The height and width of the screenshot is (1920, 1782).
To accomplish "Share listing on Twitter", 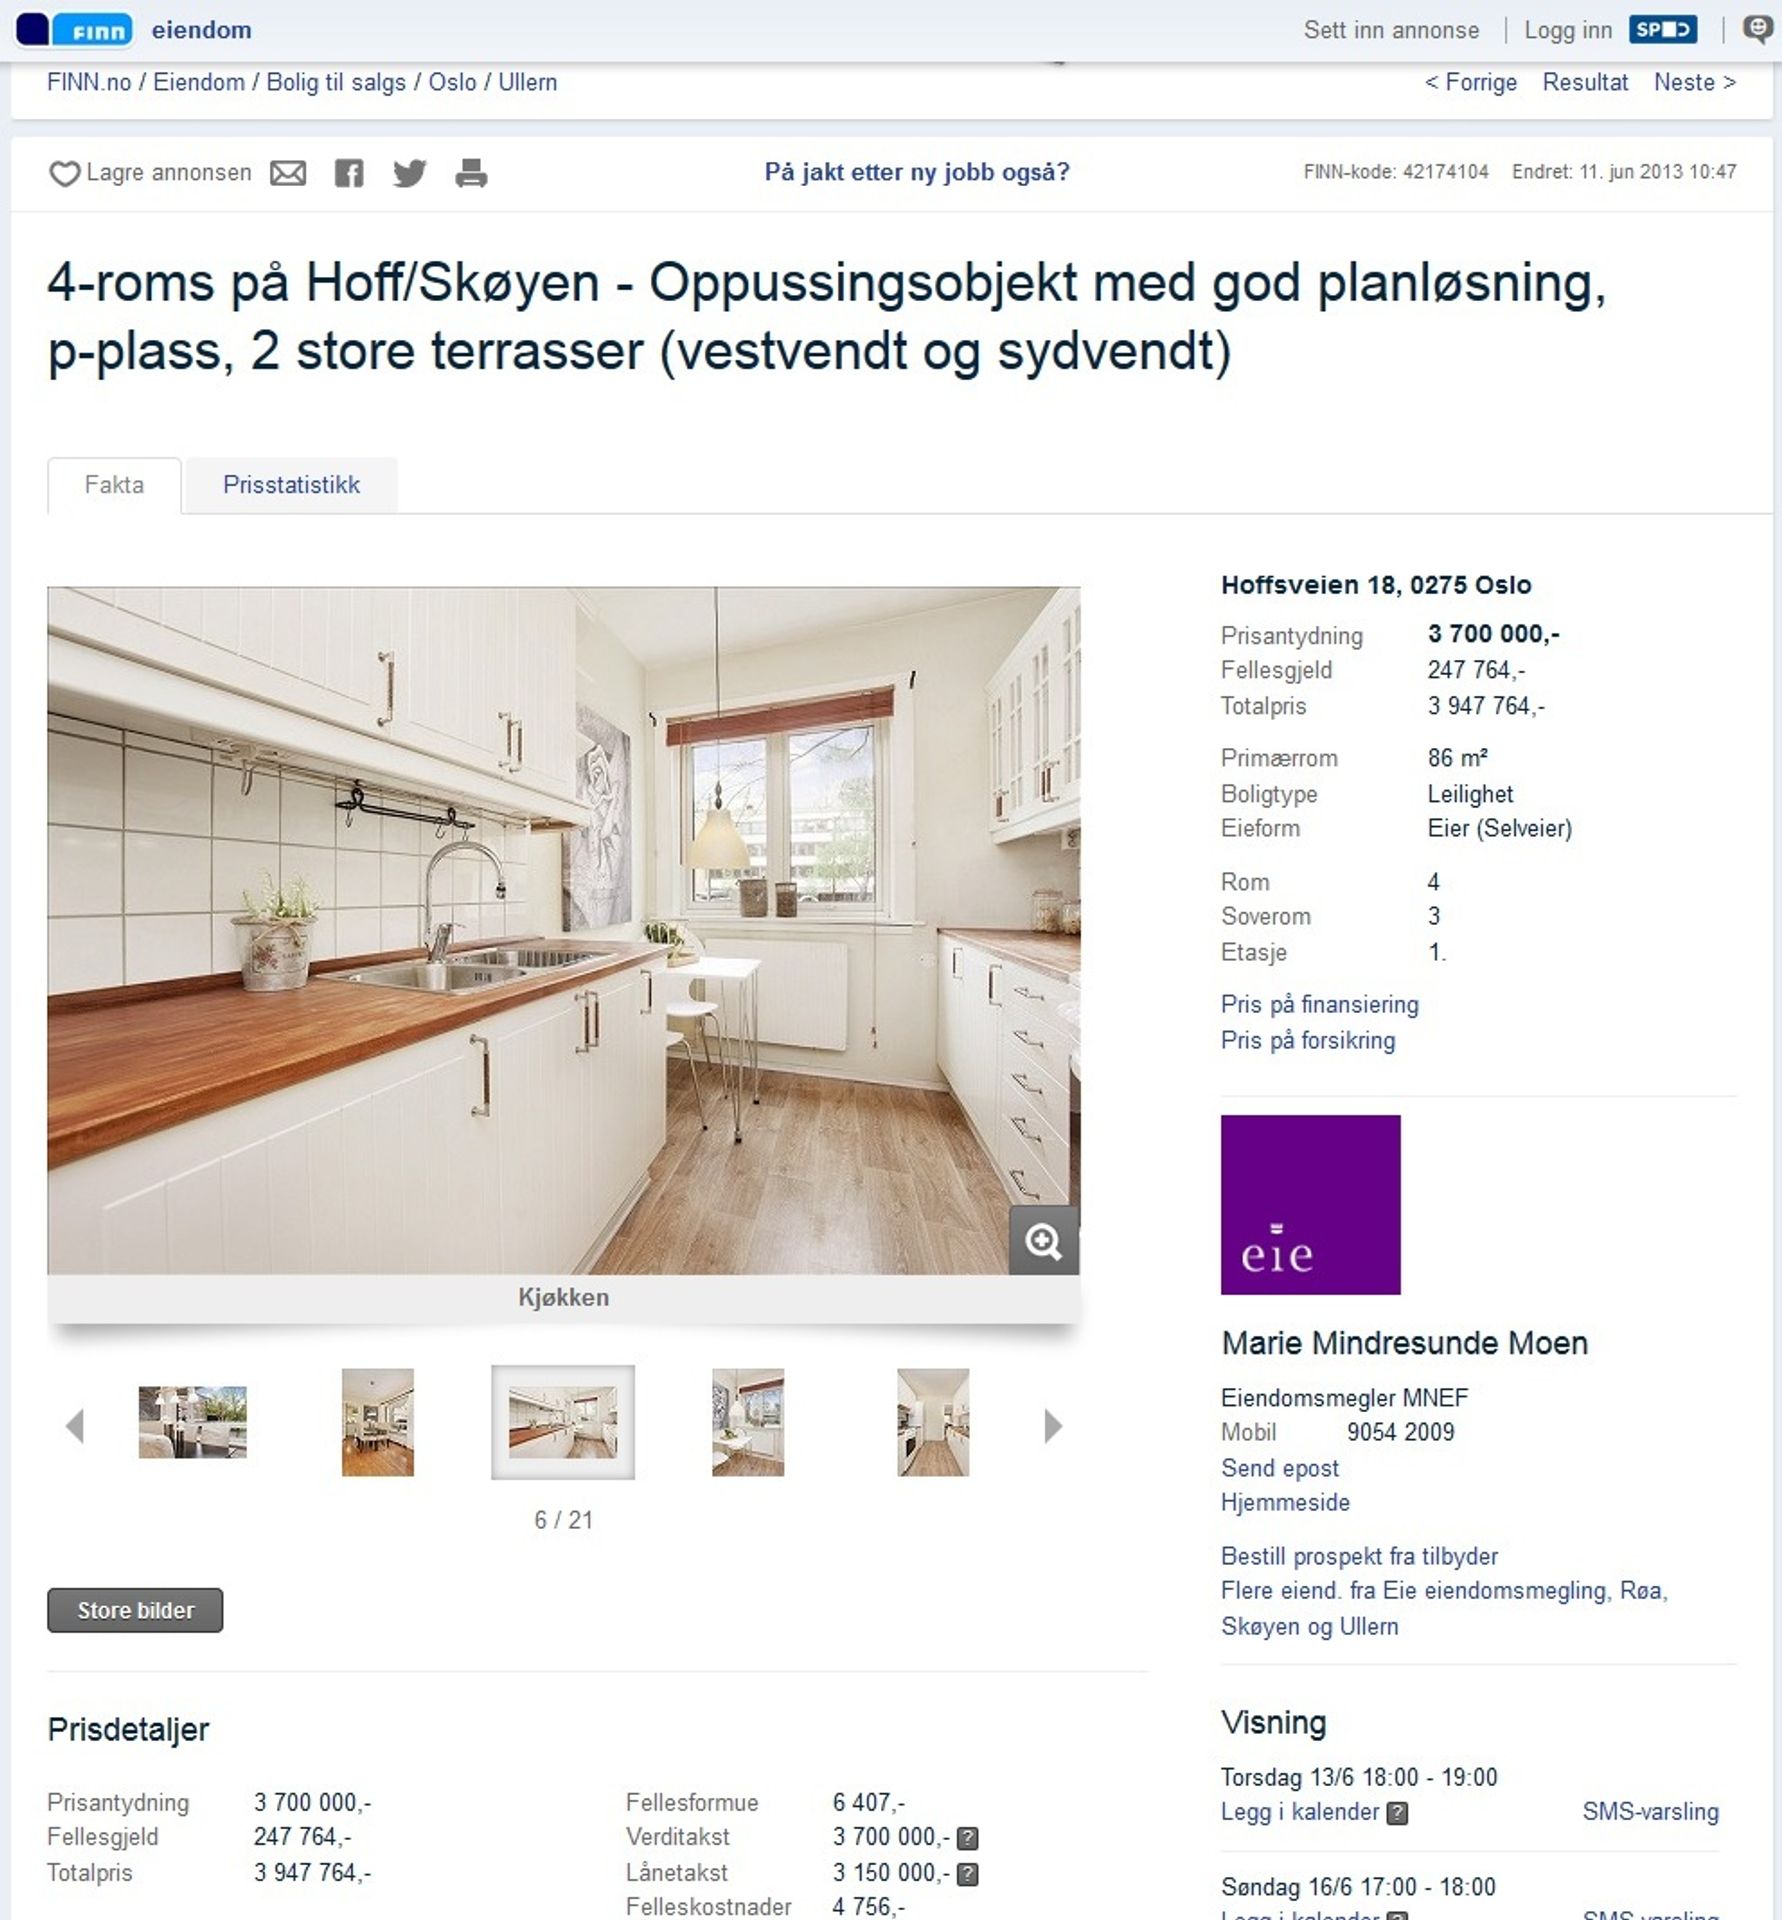I will (409, 173).
